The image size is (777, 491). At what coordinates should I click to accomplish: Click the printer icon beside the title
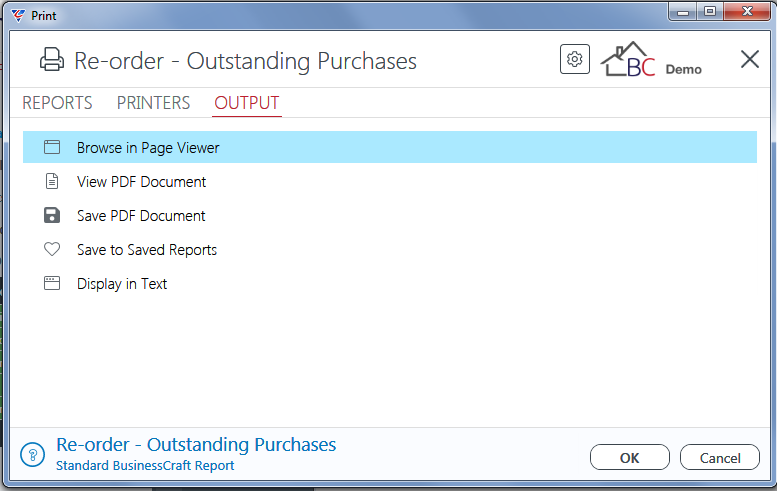(52, 60)
